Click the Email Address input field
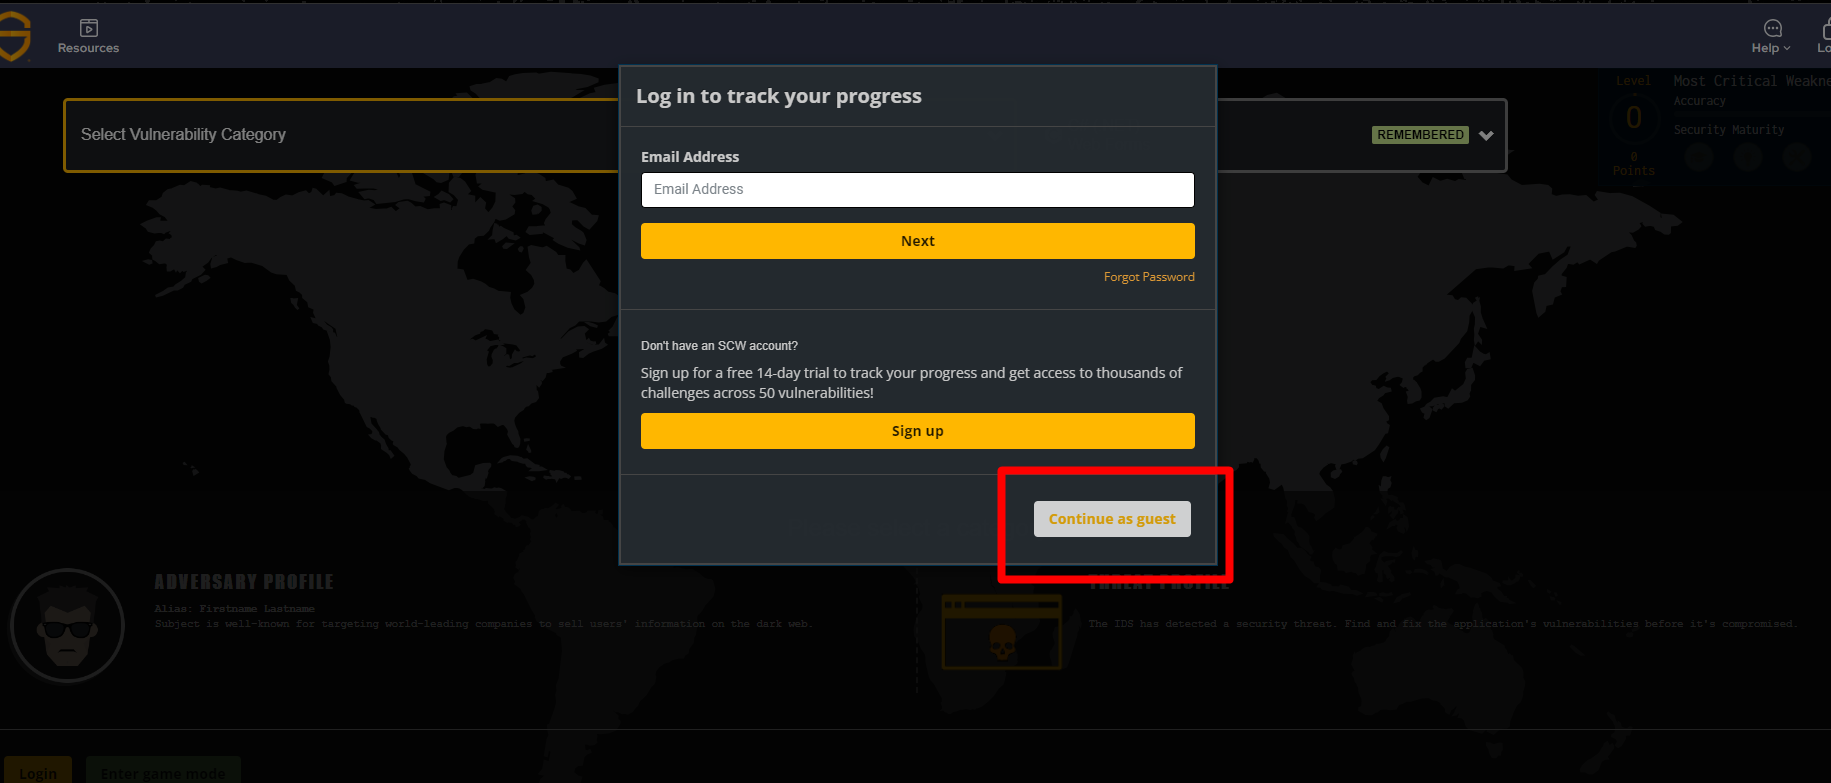The image size is (1831, 783). (917, 190)
